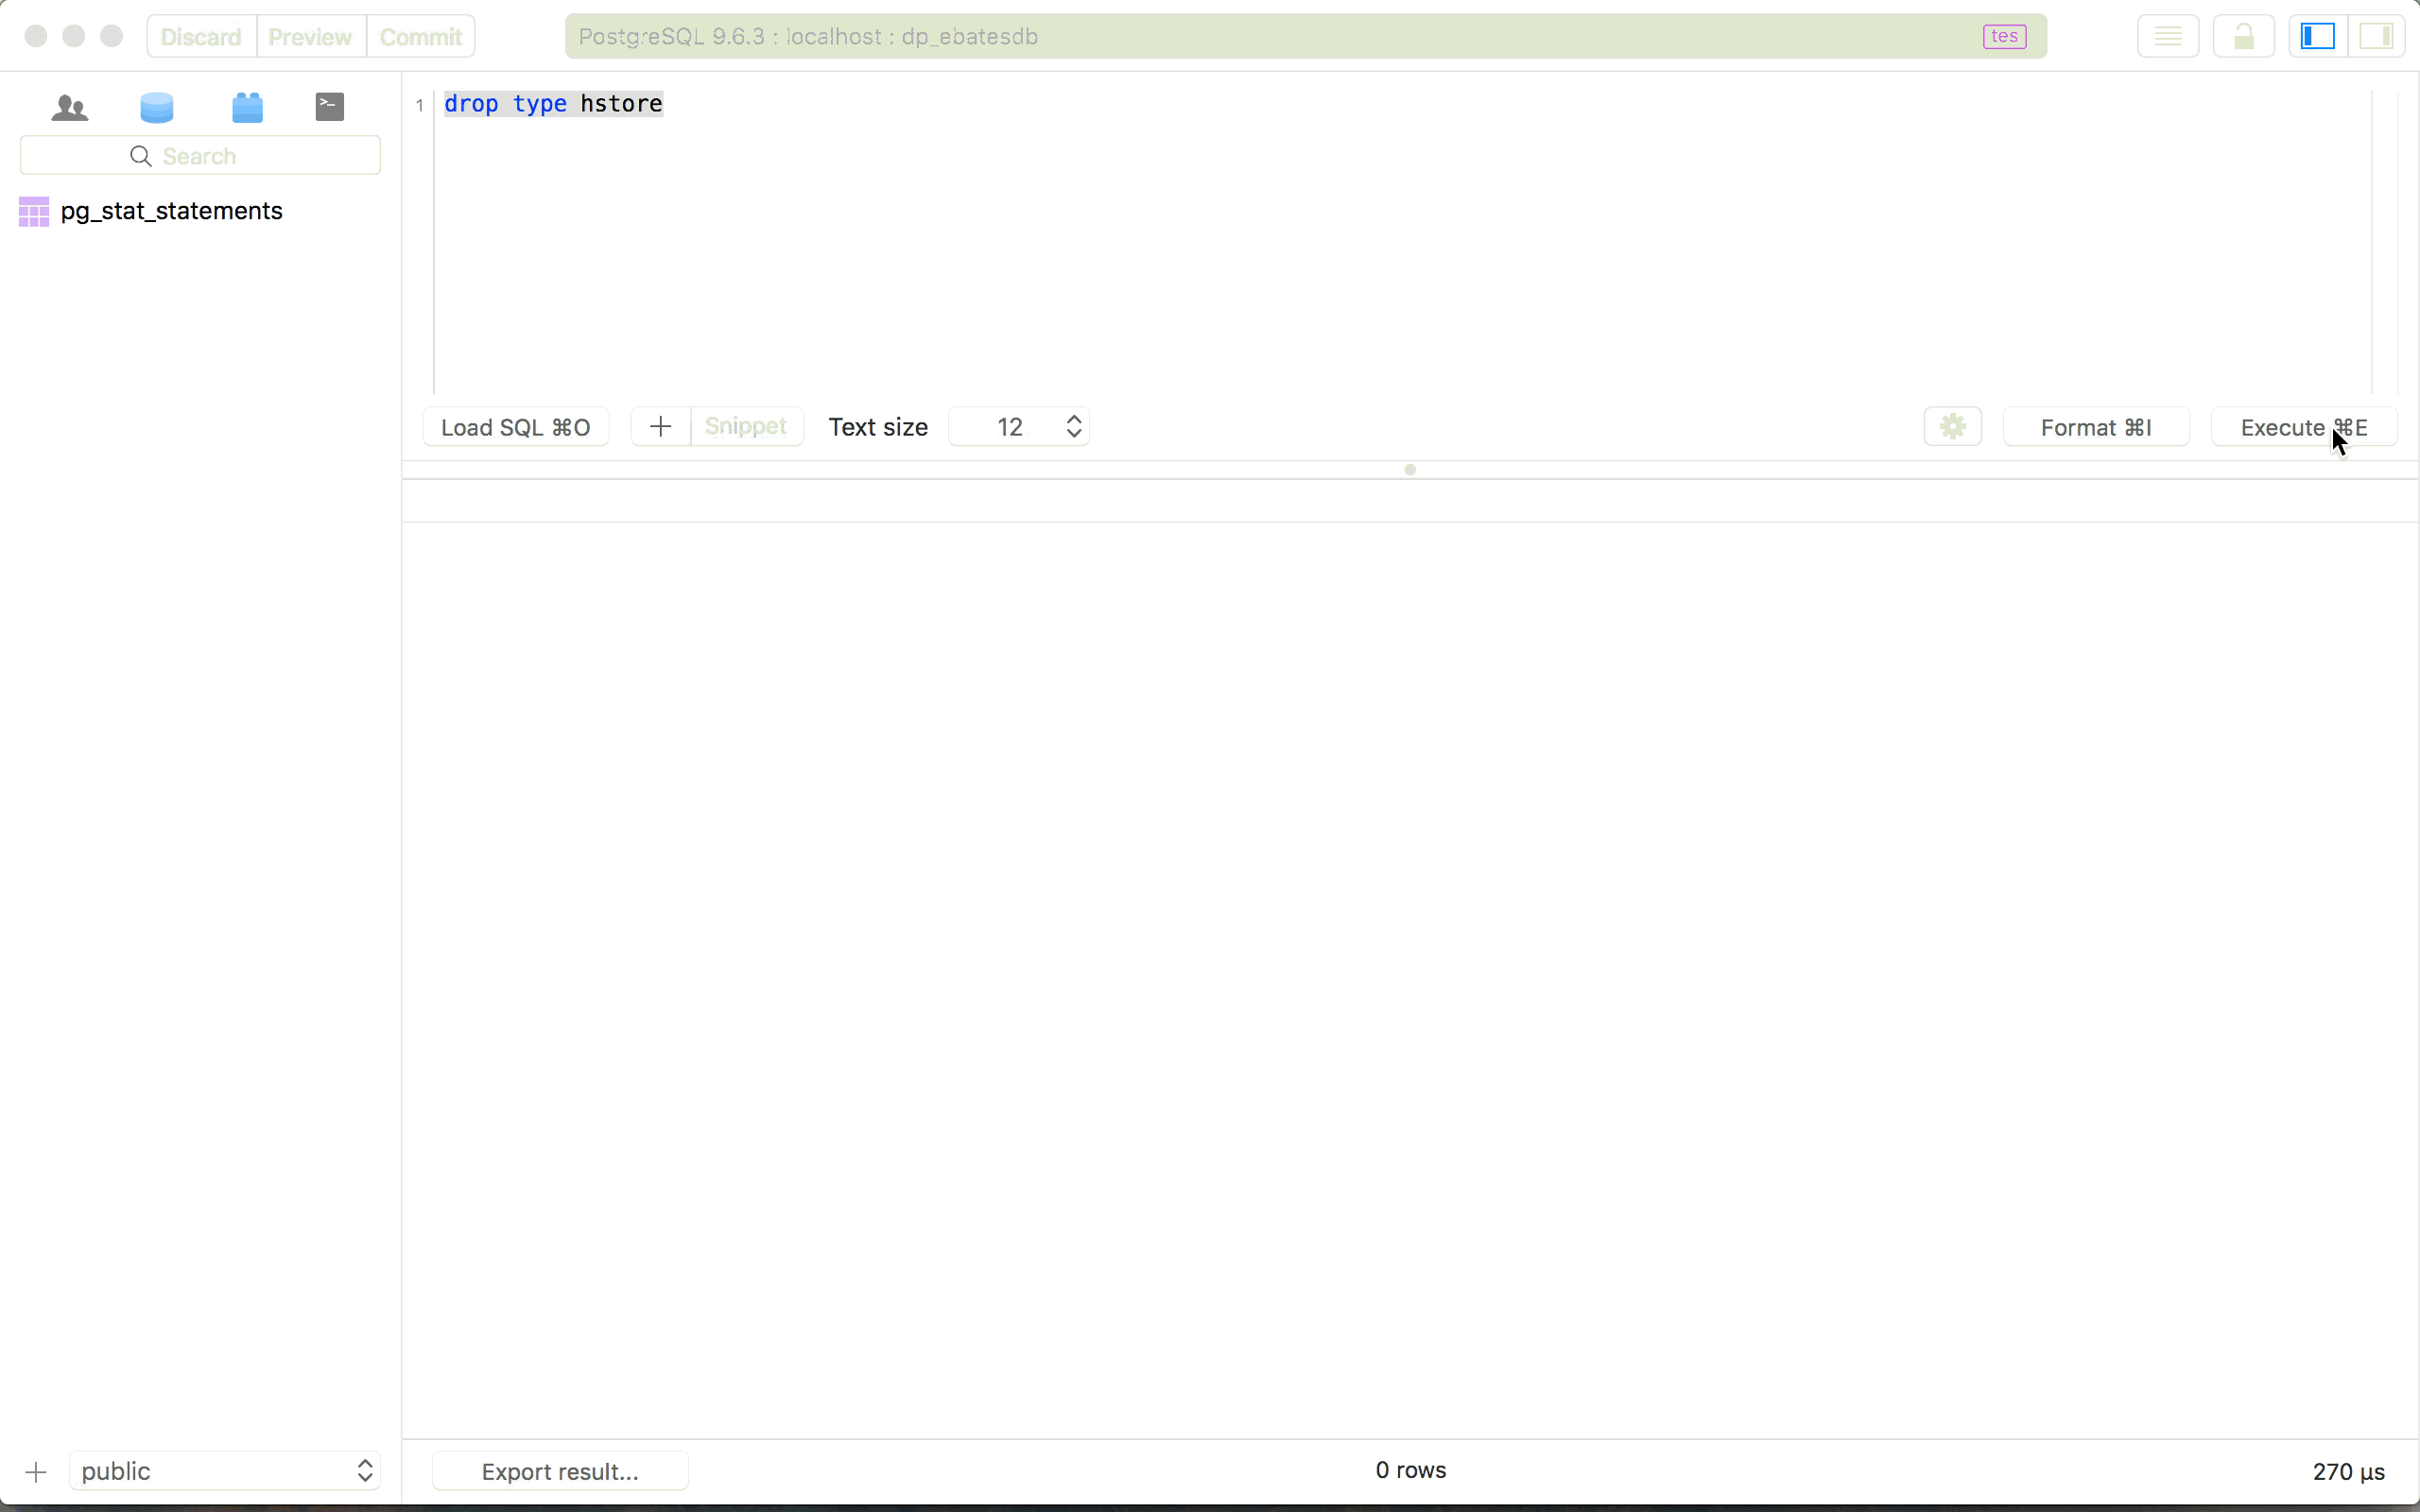Screen dimensions: 2420x1512
Task: Switch to the Commit option
Action: tap(420, 36)
